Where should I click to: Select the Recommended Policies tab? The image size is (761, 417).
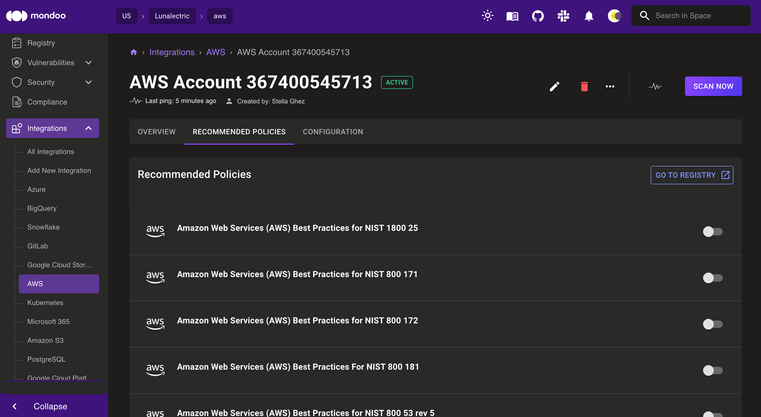239,132
